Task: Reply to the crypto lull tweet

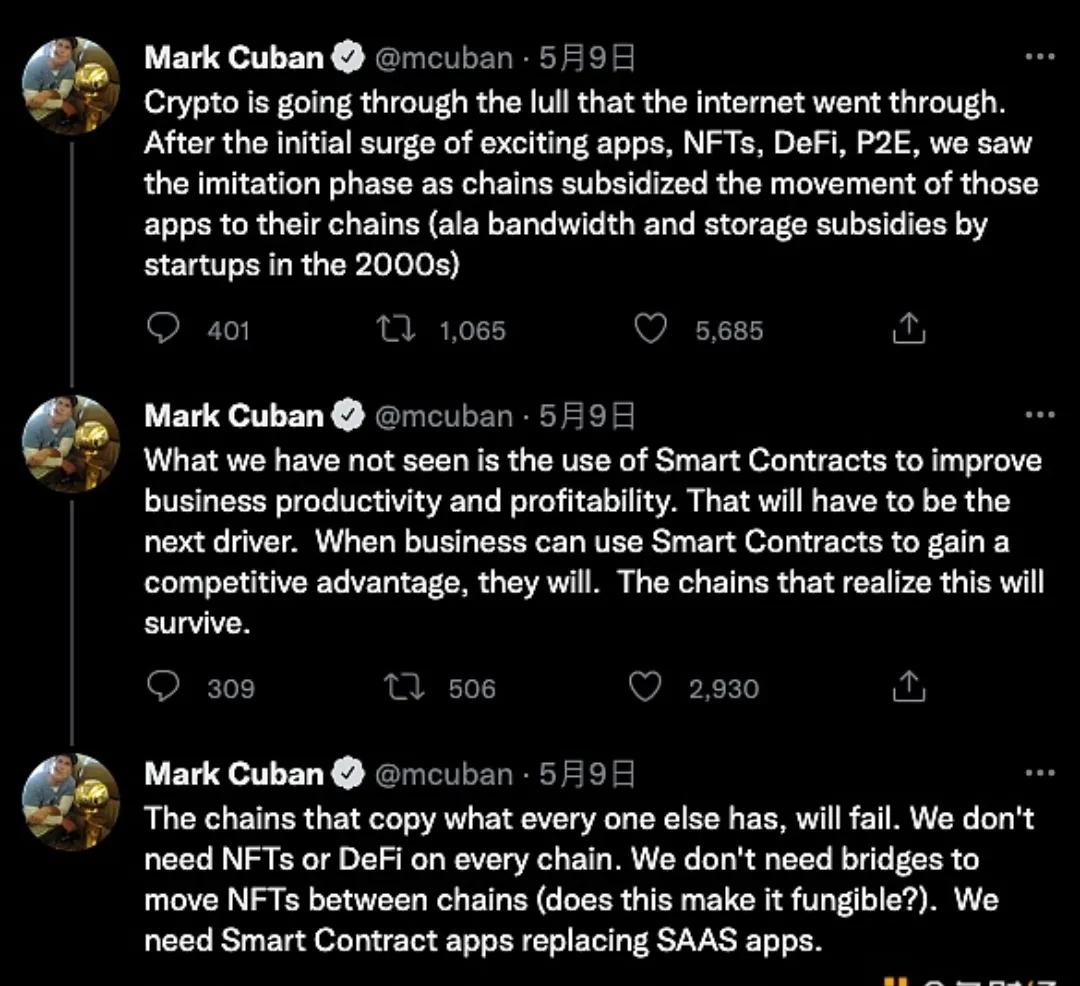Action: click(162, 329)
